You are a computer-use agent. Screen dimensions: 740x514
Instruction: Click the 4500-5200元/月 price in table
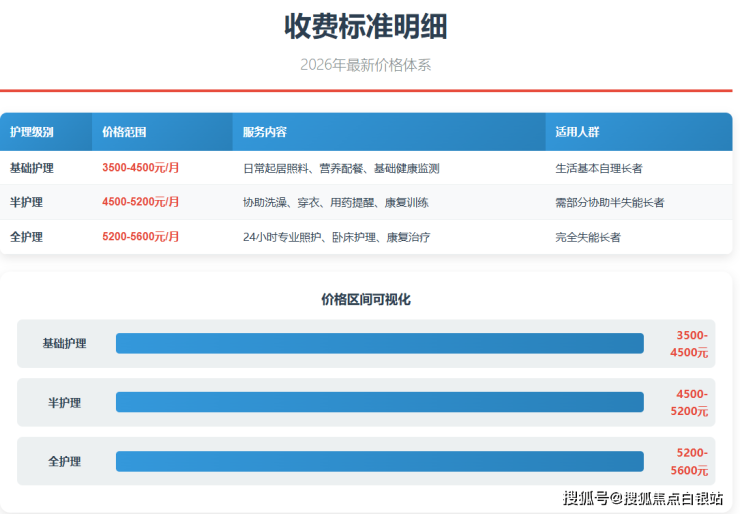click(140, 202)
